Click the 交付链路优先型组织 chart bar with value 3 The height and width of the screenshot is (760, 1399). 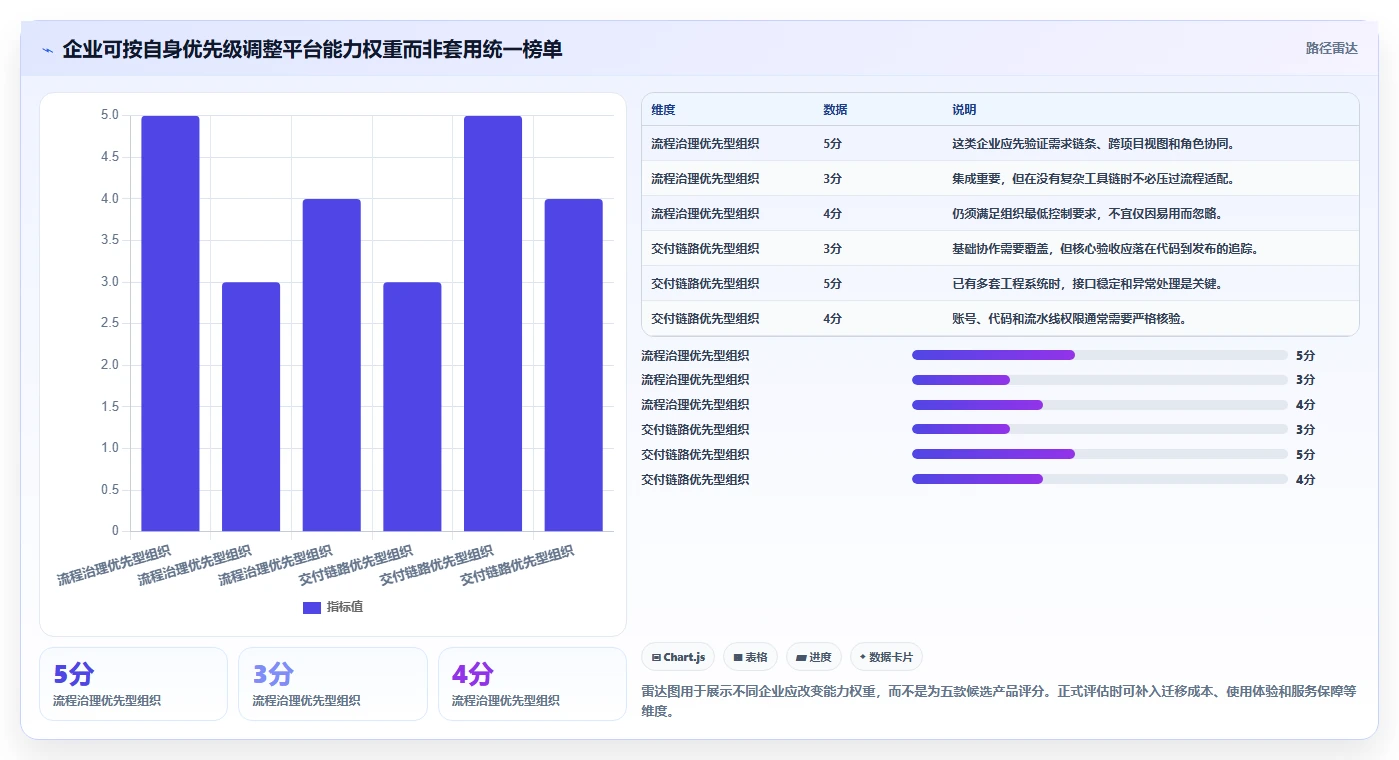point(412,407)
